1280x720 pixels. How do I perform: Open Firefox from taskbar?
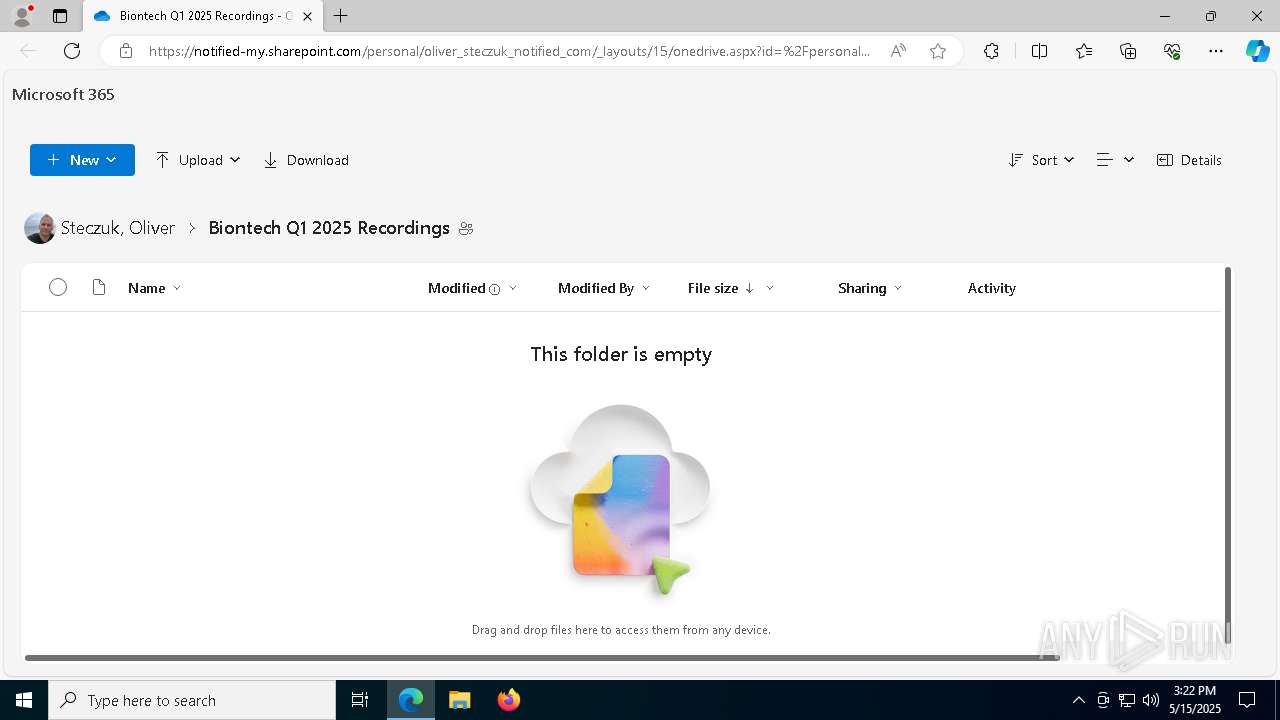pyautogui.click(x=508, y=700)
